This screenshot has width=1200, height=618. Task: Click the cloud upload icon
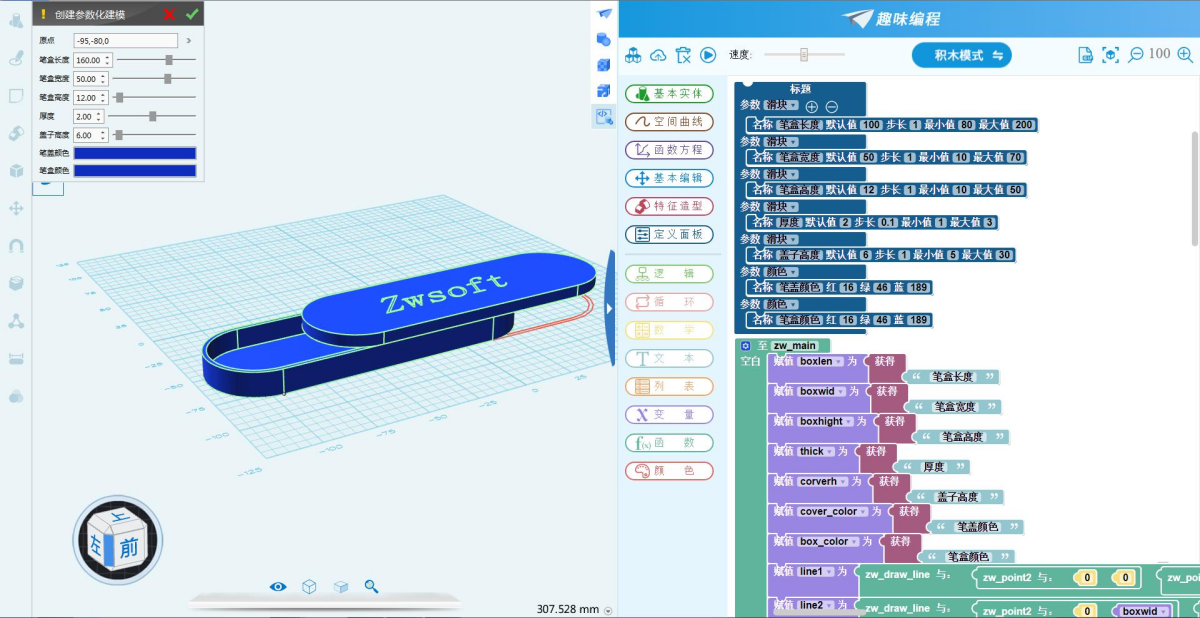tap(658, 55)
